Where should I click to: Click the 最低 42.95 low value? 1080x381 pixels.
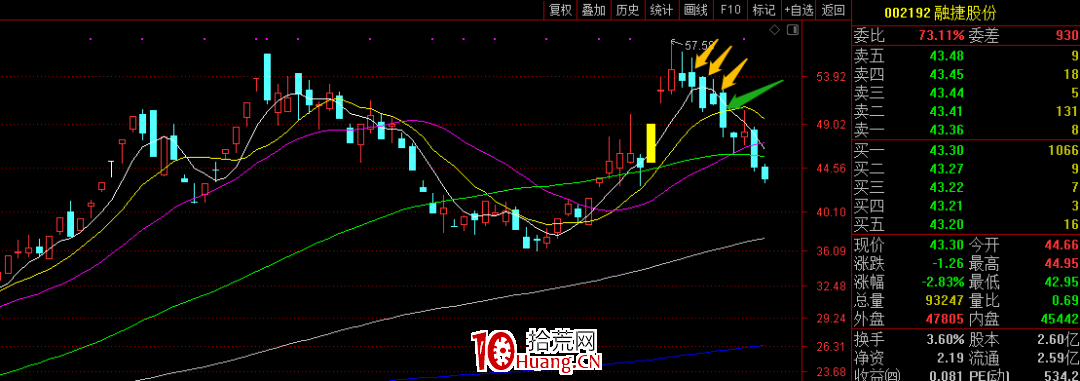pos(1061,282)
